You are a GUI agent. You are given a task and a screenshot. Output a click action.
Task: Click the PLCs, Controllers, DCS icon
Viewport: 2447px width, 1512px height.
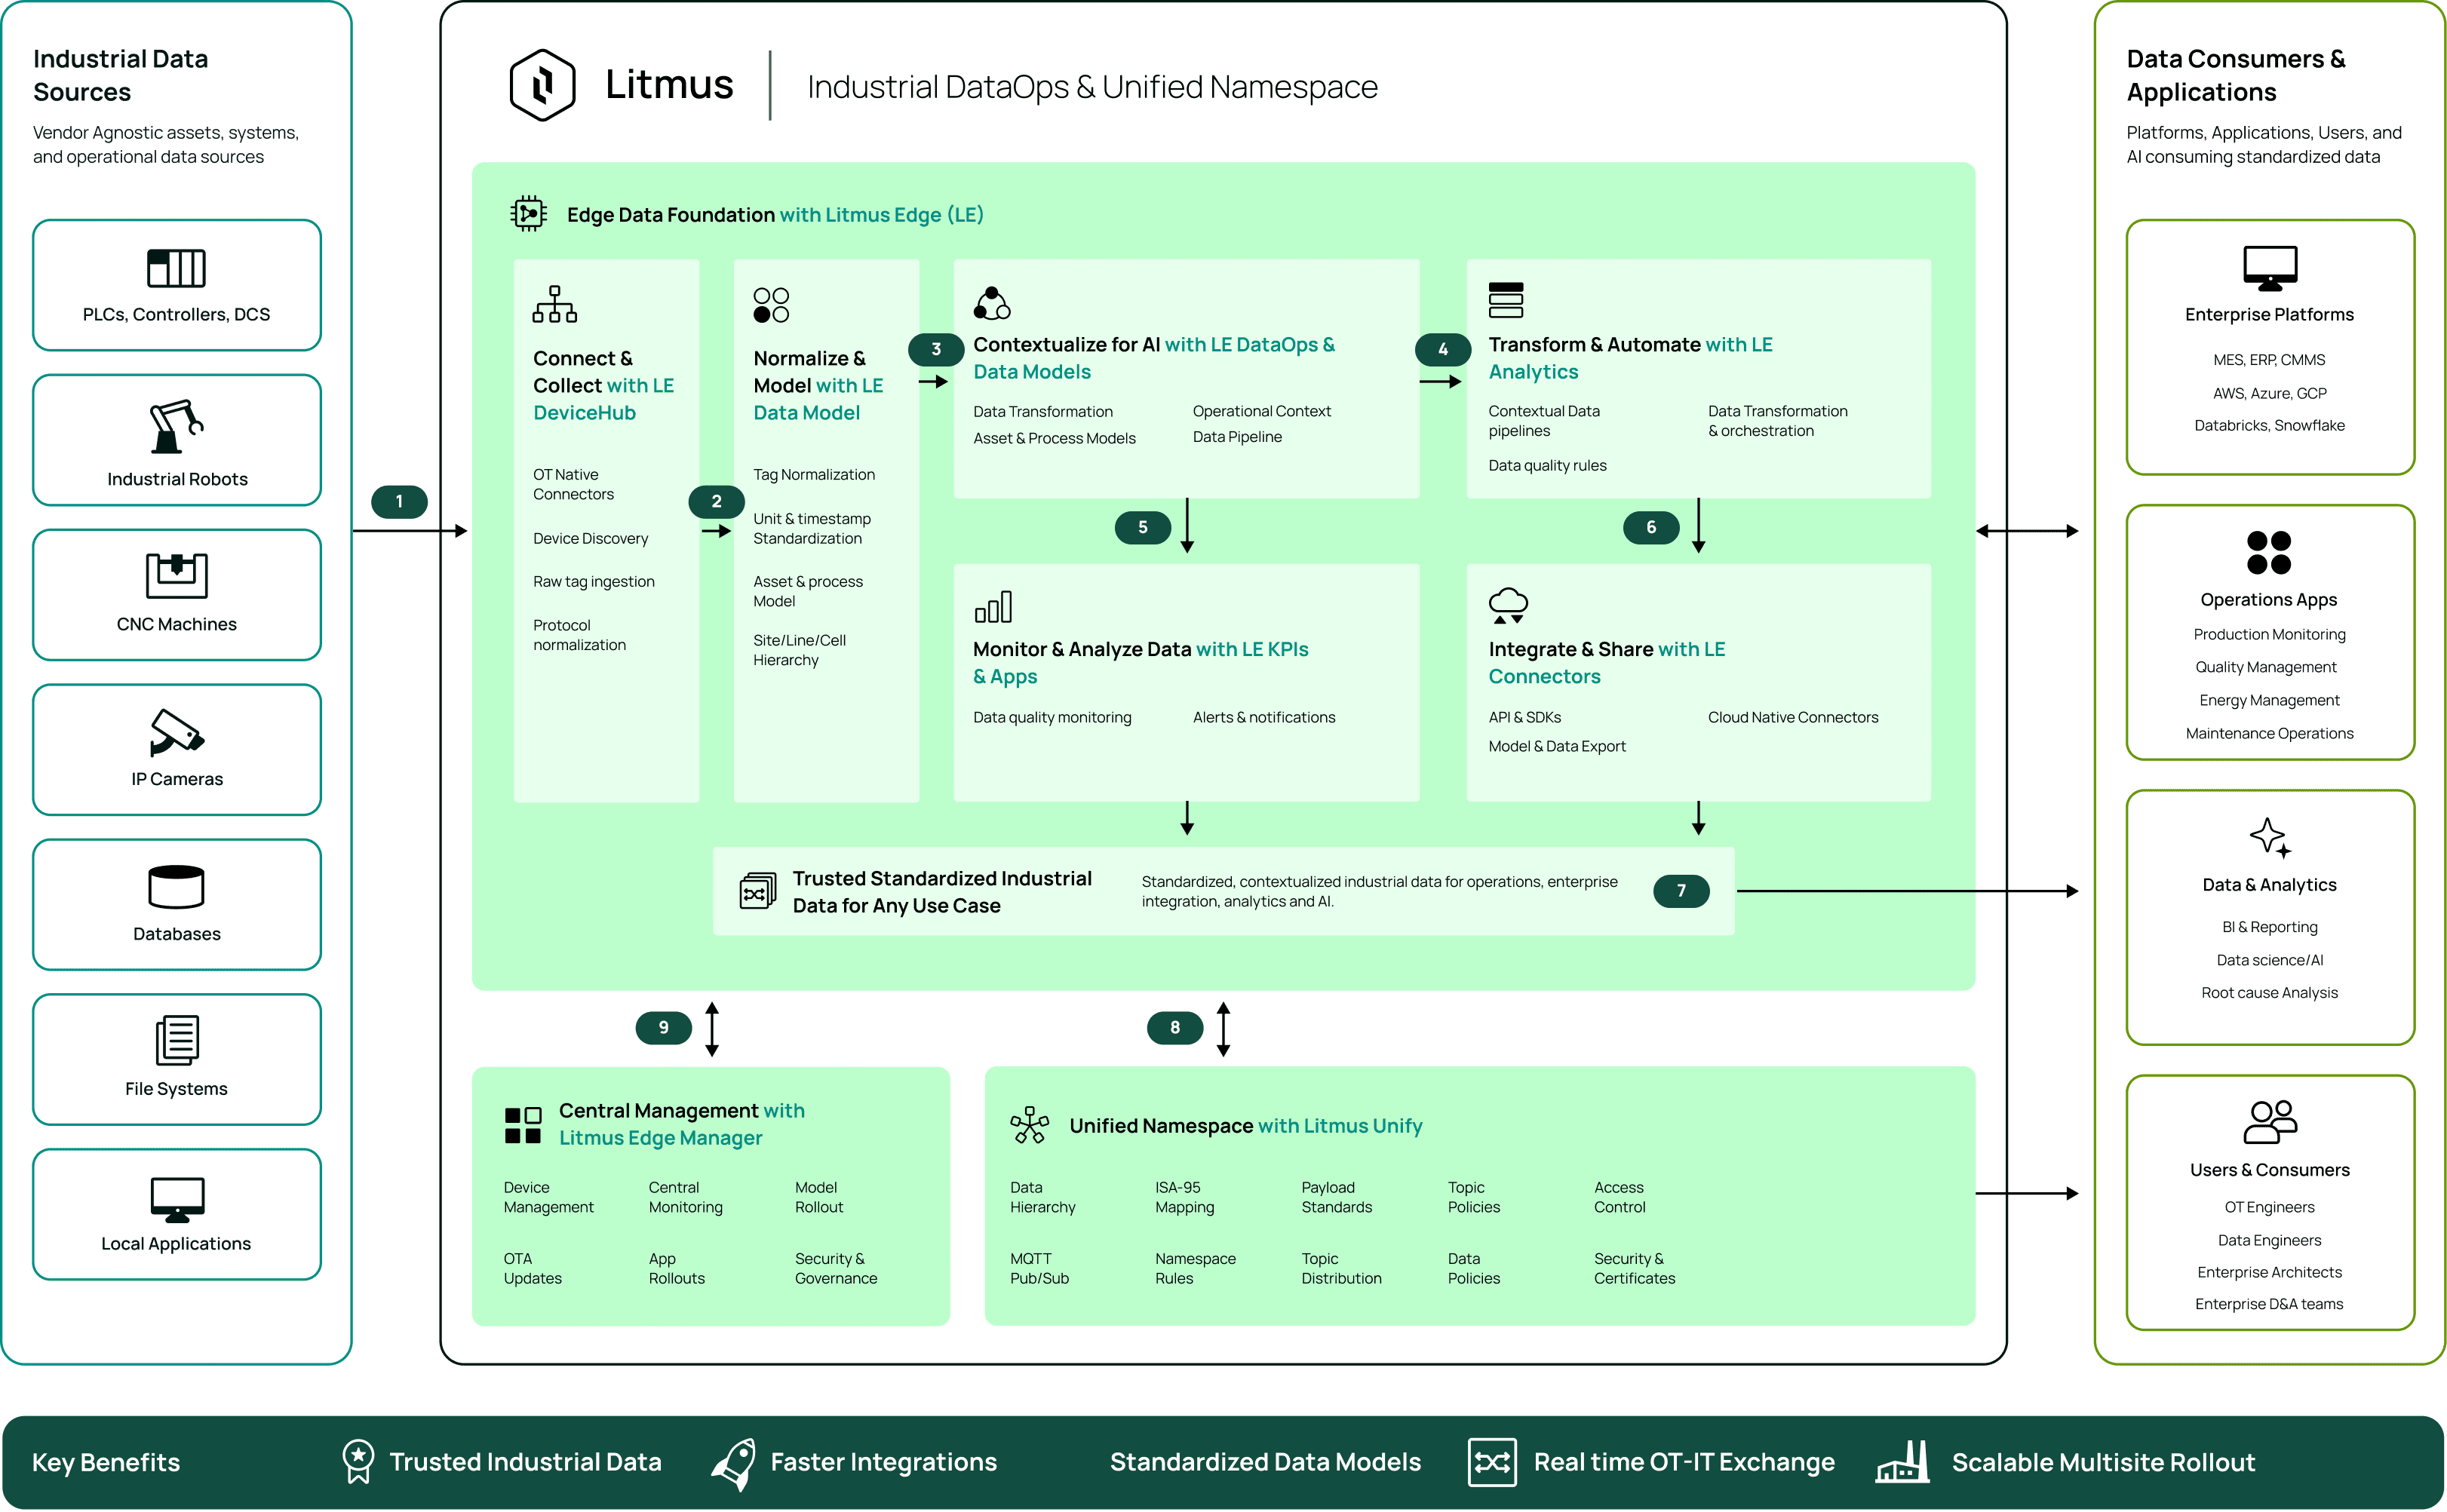(x=176, y=268)
